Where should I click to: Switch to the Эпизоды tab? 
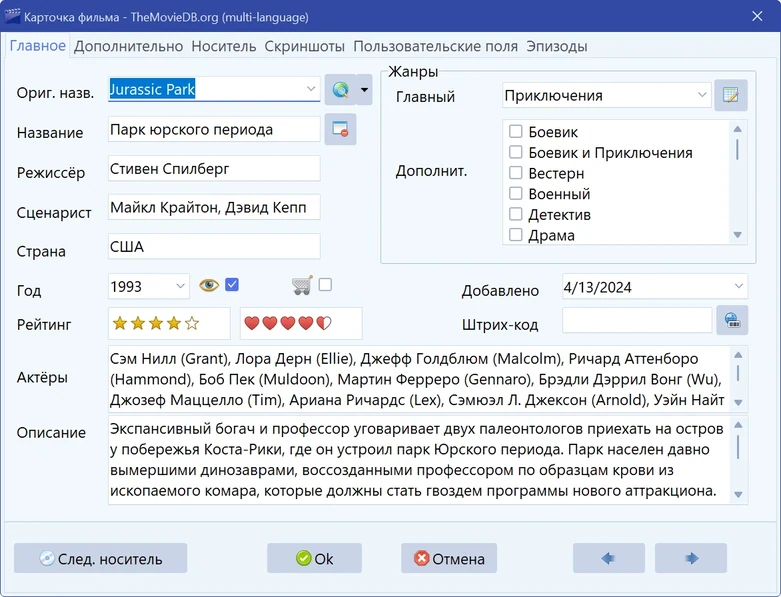pos(557,46)
